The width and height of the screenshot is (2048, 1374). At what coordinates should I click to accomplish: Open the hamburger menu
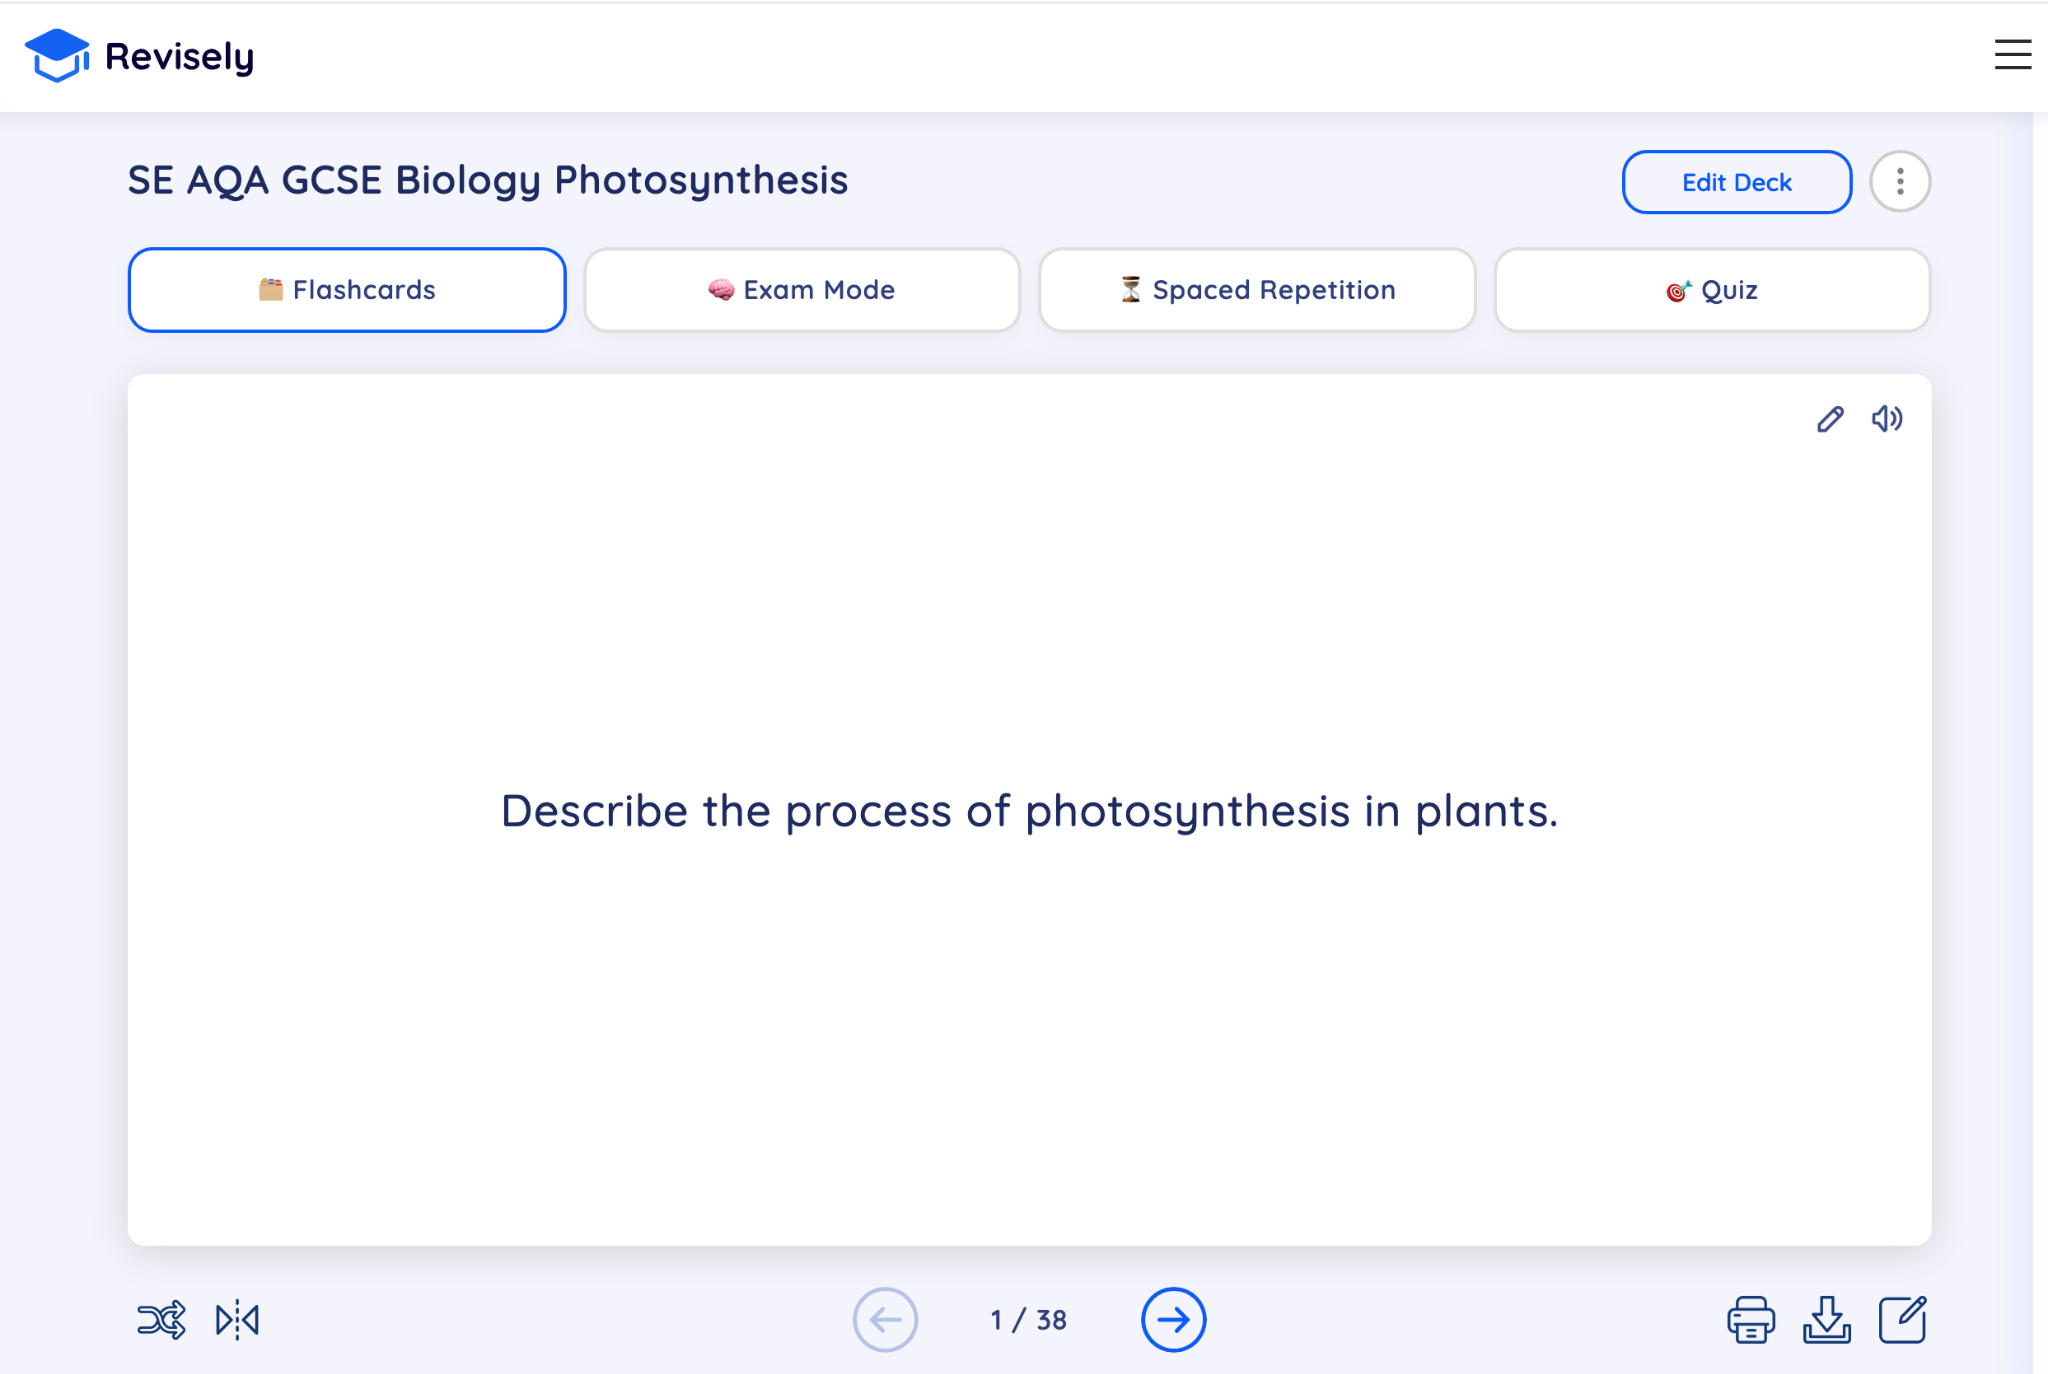[x=2012, y=55]
